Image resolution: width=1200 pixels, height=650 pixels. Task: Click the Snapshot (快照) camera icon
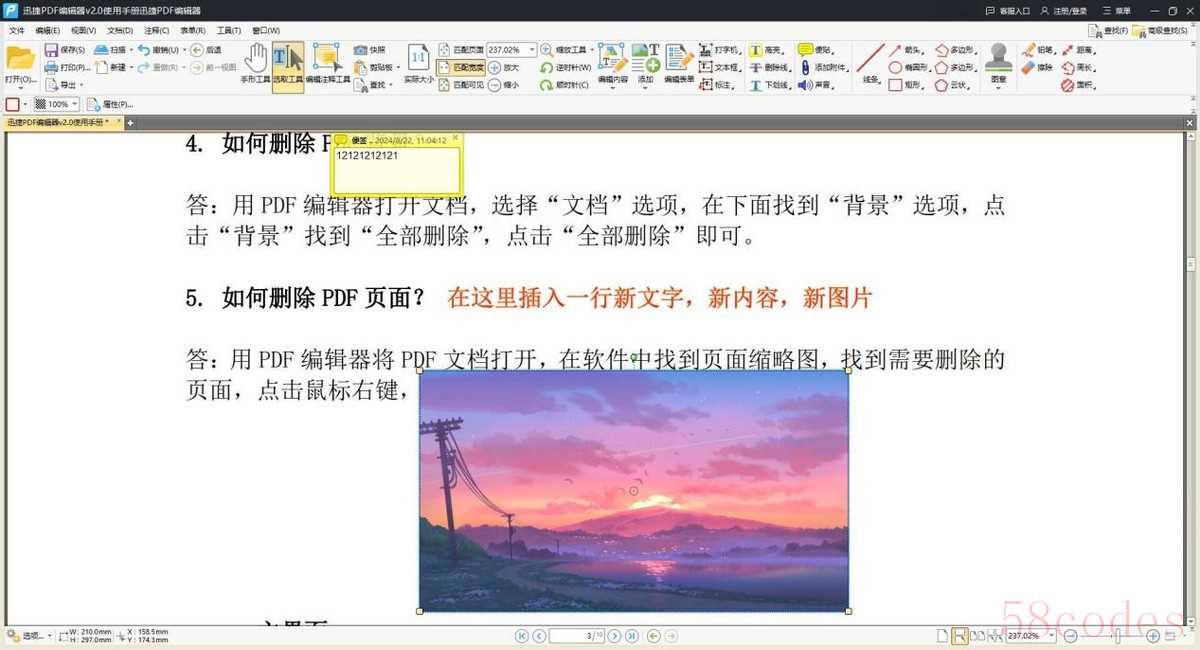click(x=361, y=49)
